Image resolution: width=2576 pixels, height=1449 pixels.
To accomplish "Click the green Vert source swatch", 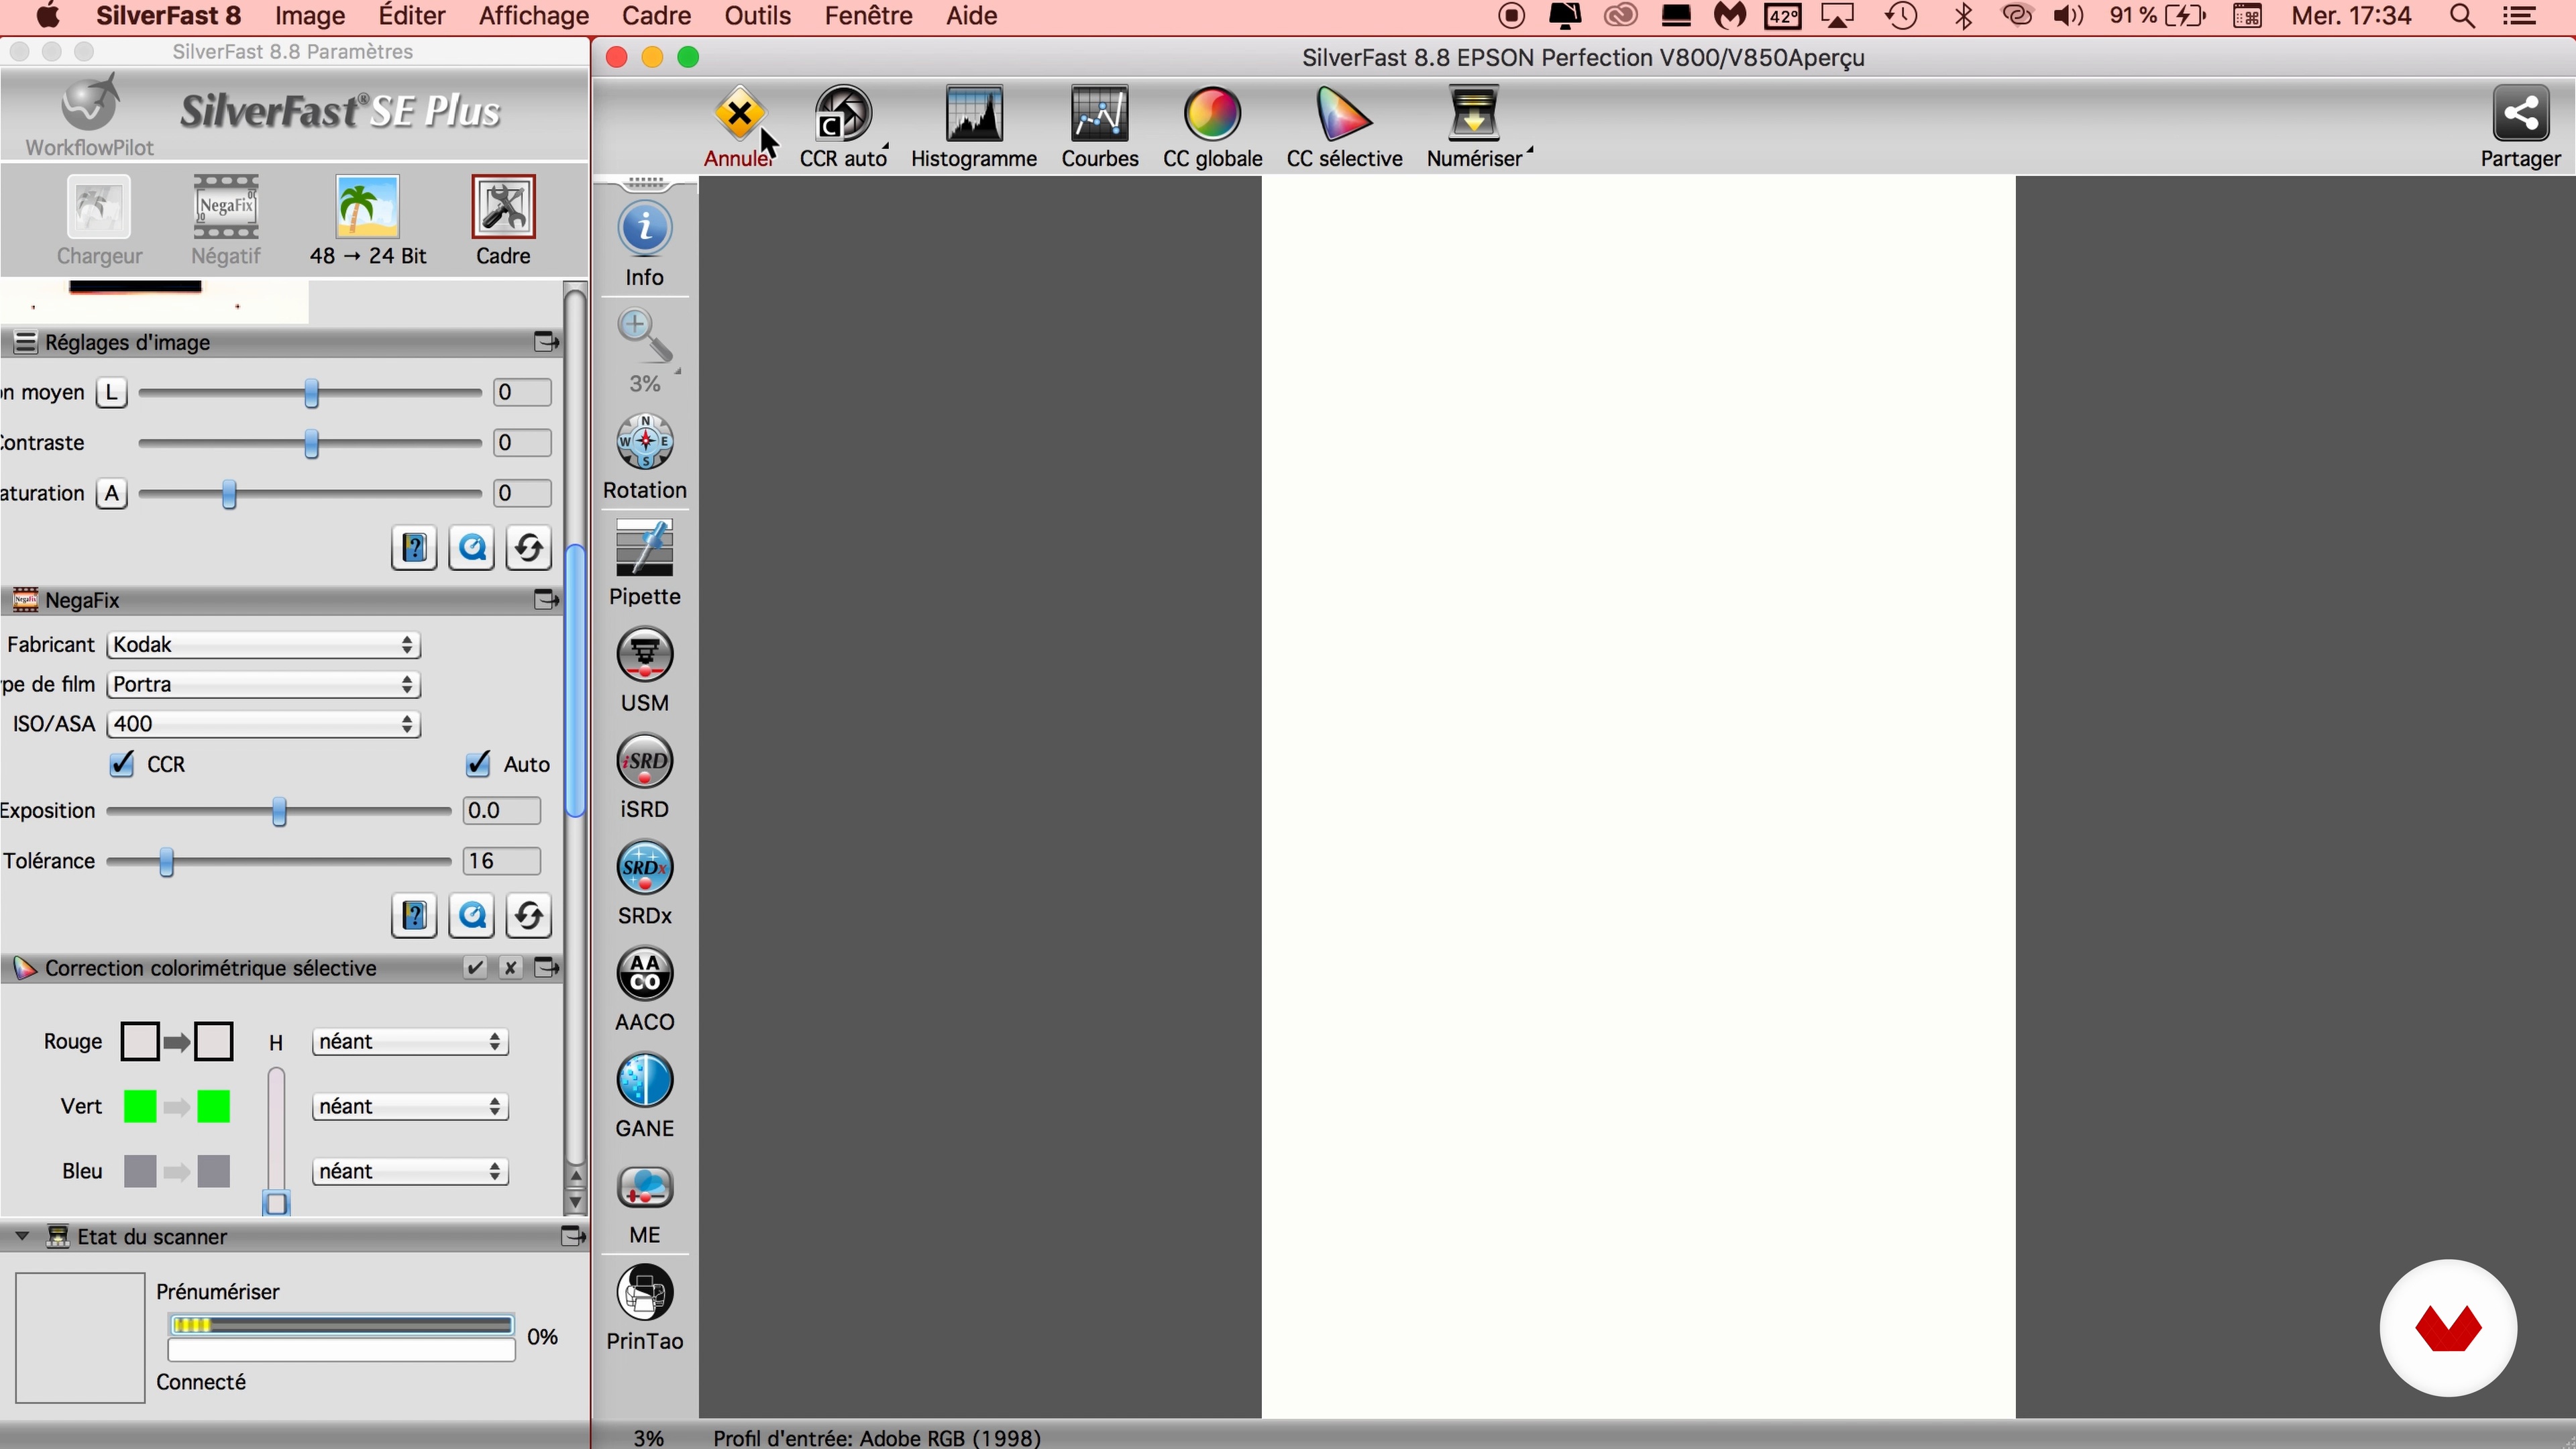I will [x=140, y=1107].
